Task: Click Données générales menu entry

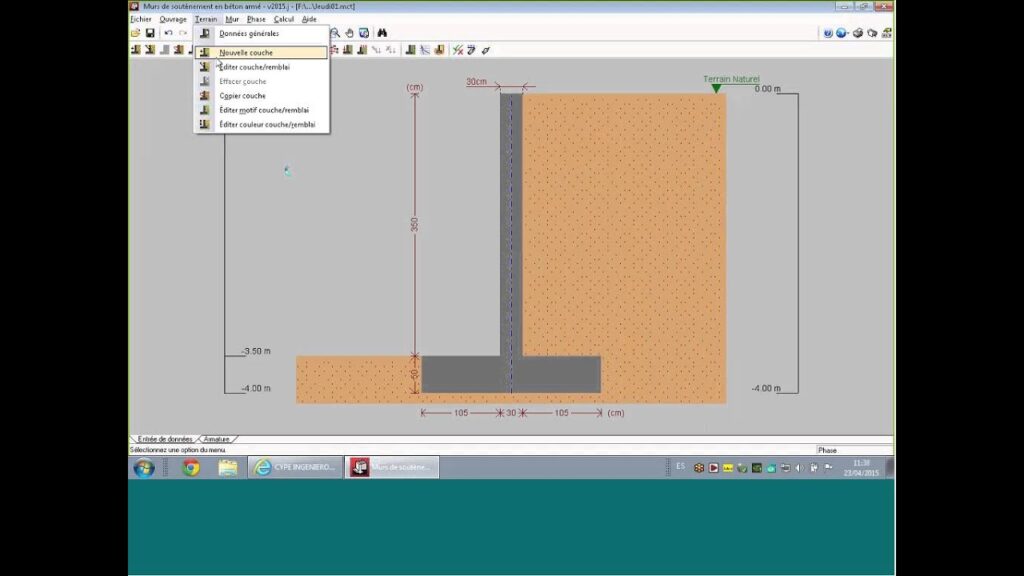Action: pos(249,34)
